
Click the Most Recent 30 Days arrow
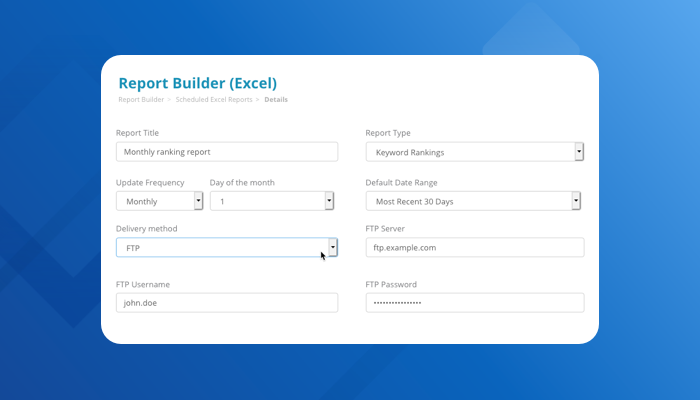pyautogui.click(x=576, y=201)
